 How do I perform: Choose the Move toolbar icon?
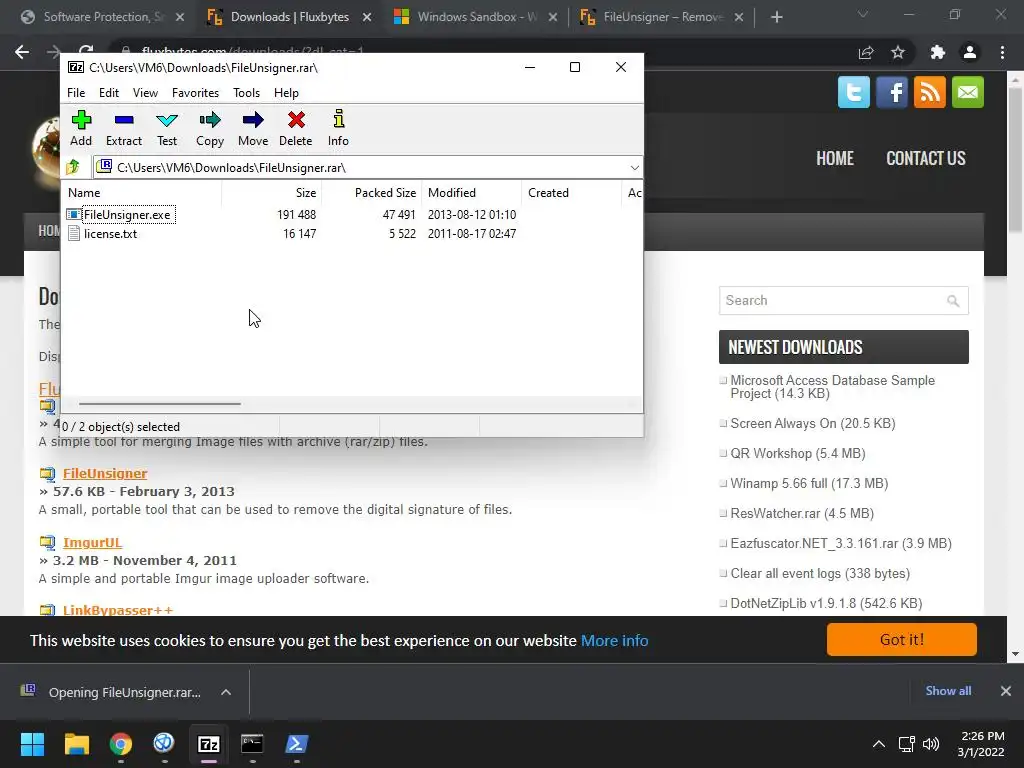pyautogui.click(x=253, y=128)
